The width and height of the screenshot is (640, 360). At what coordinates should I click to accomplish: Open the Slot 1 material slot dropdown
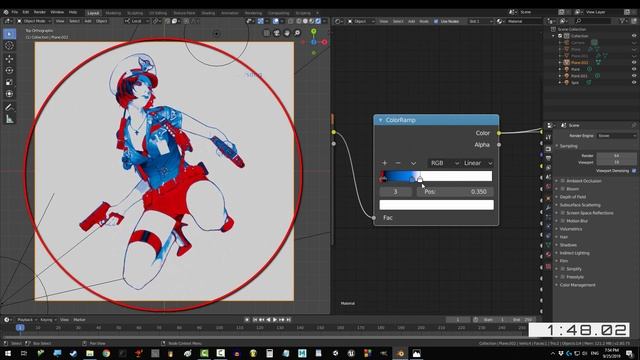480,21
